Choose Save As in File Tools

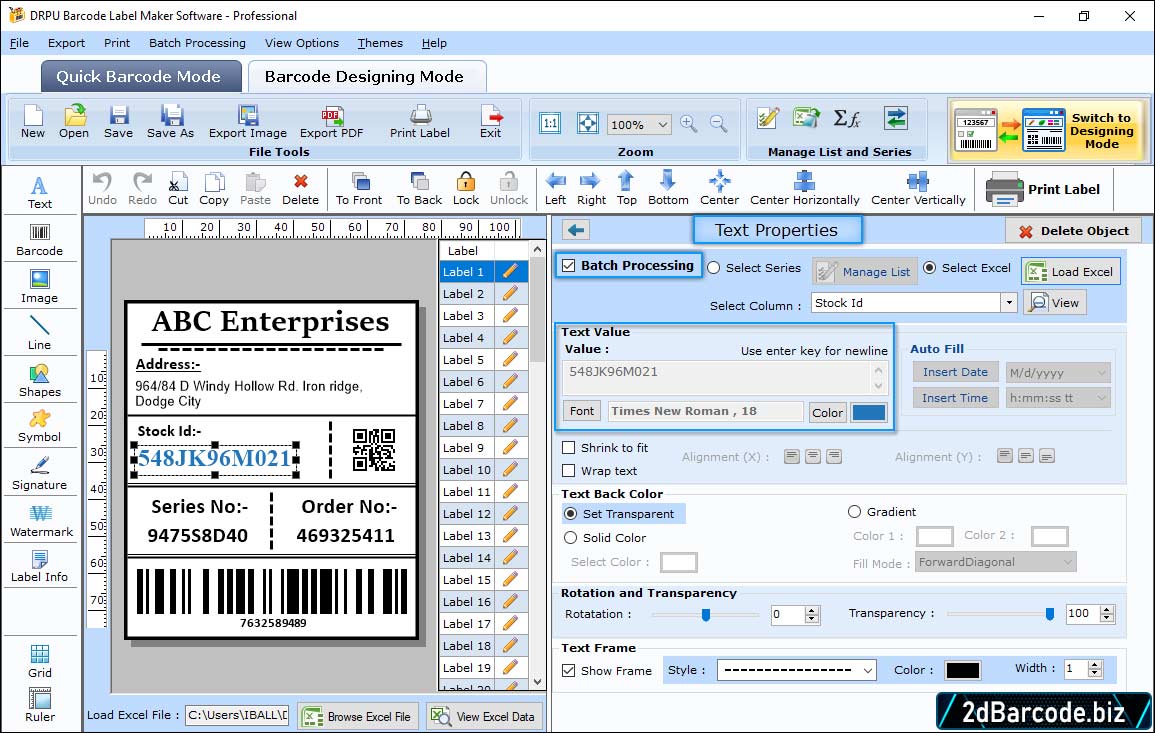[x=170, y=122]
